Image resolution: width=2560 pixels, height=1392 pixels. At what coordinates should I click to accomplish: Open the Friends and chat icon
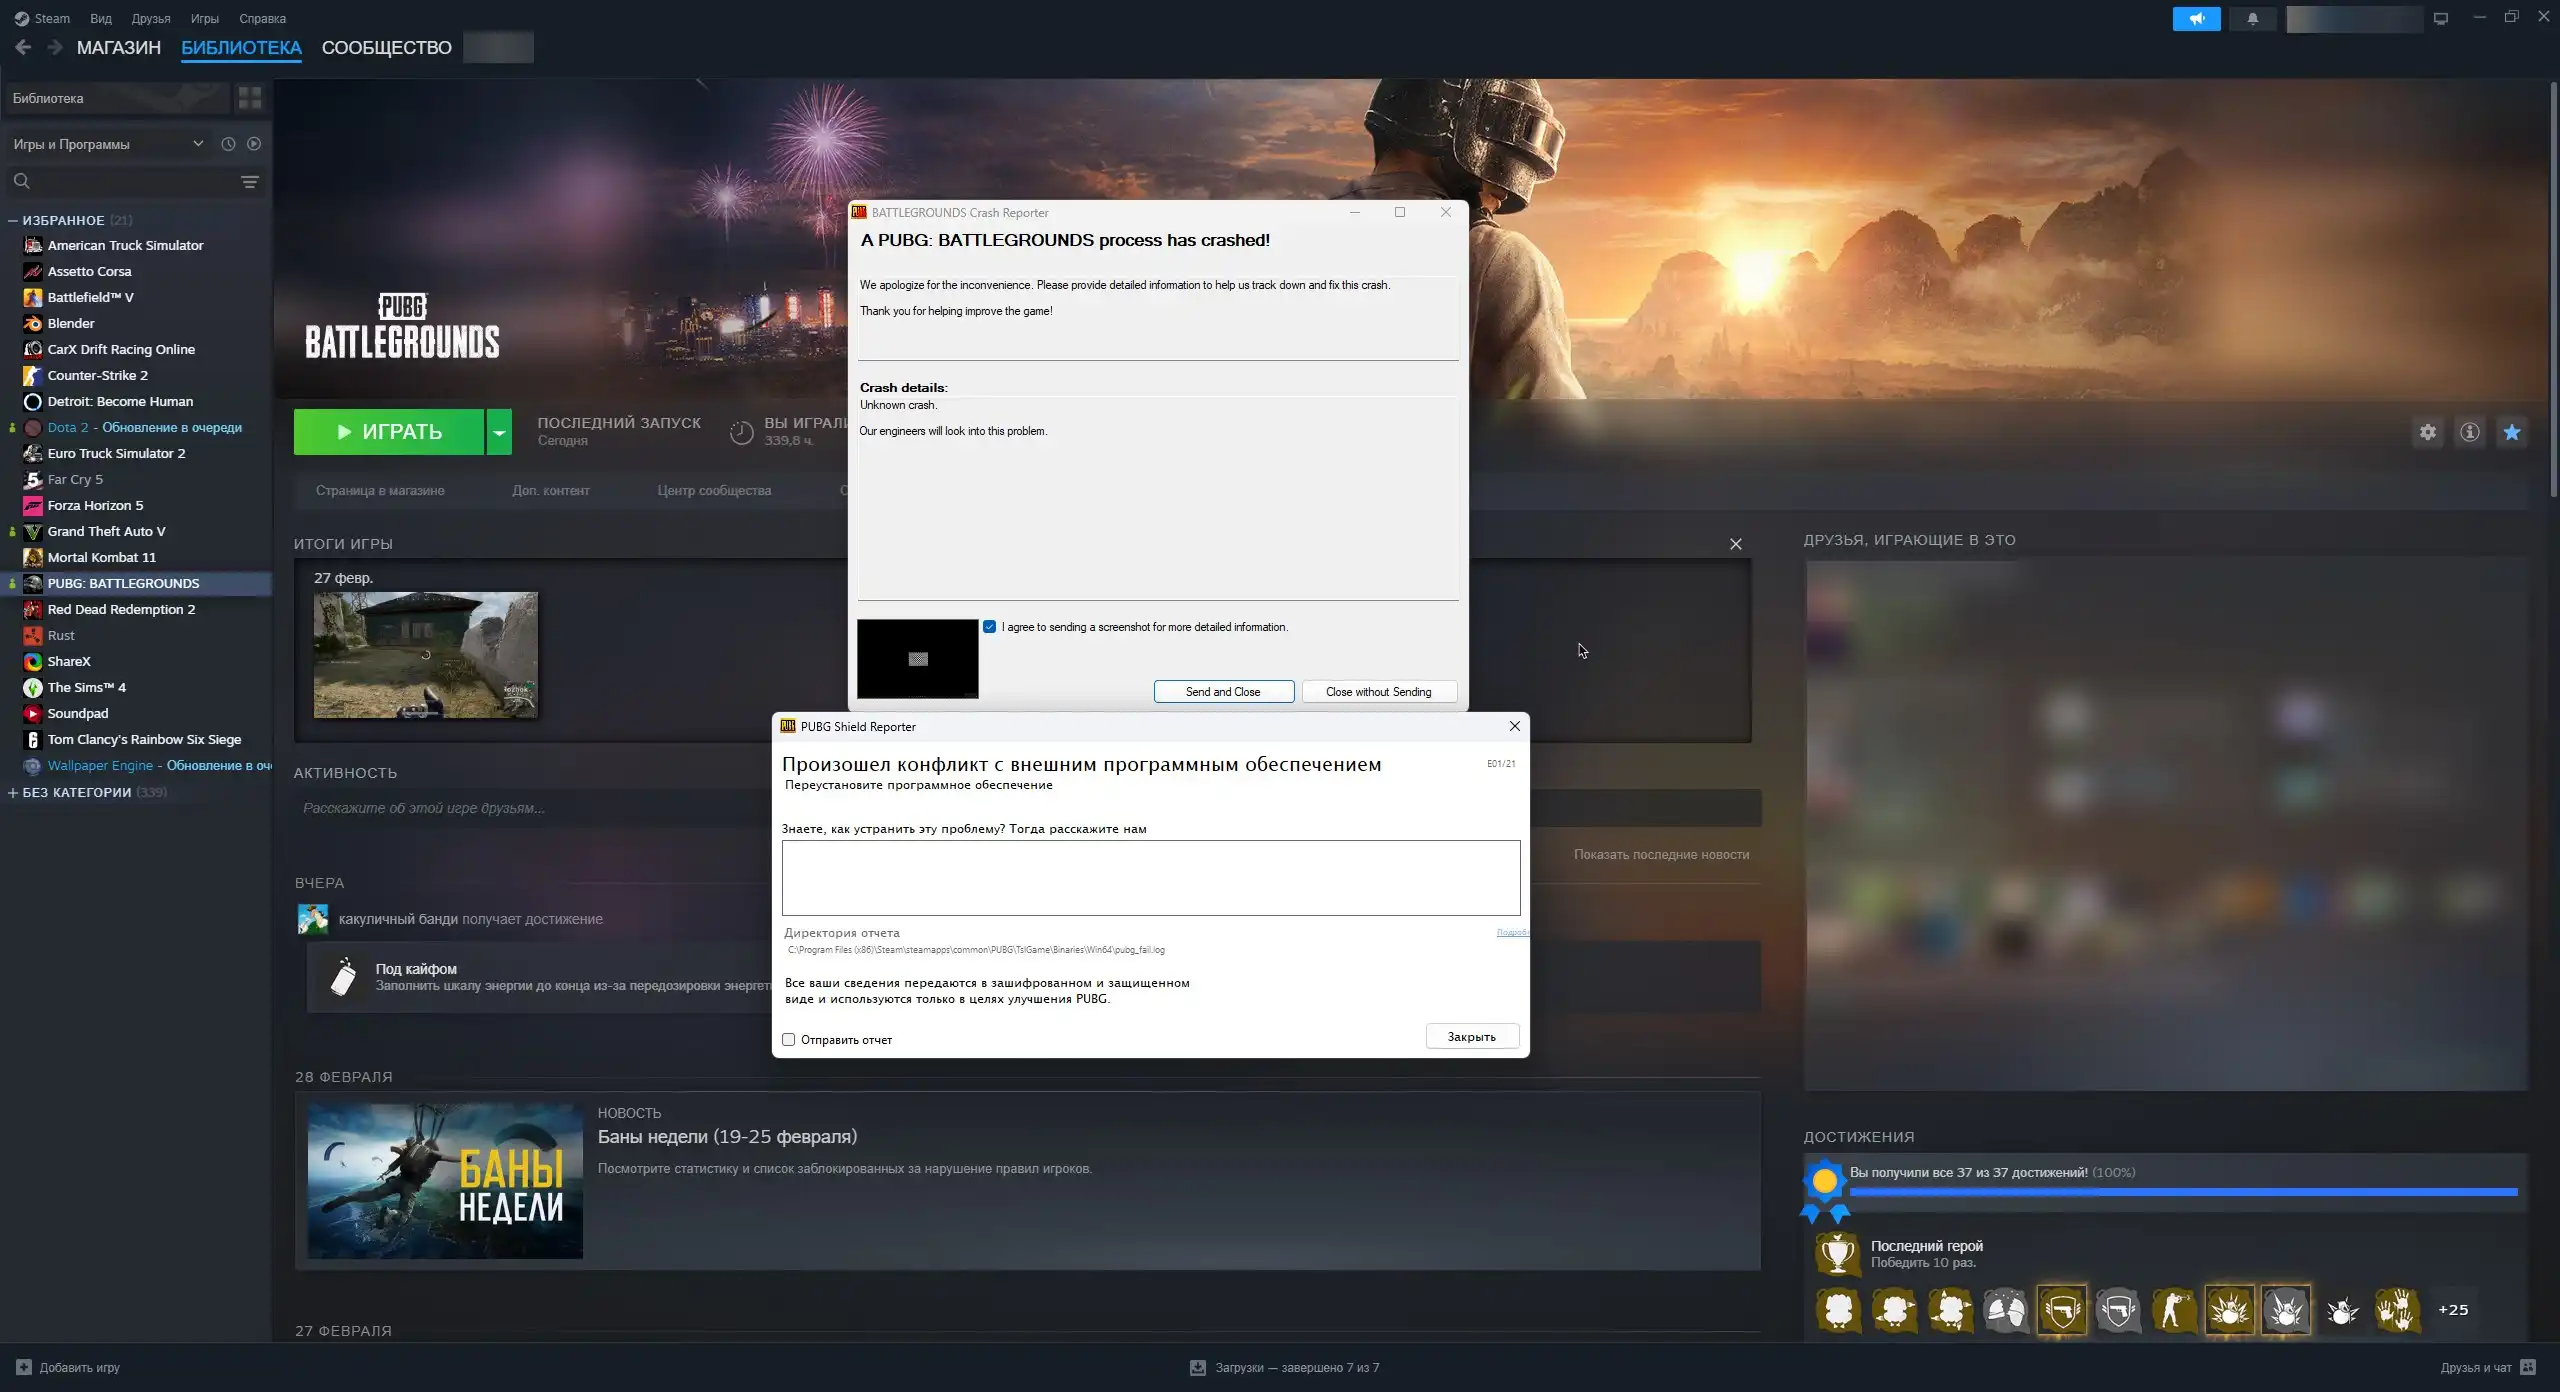[x=2528, y=1367]
